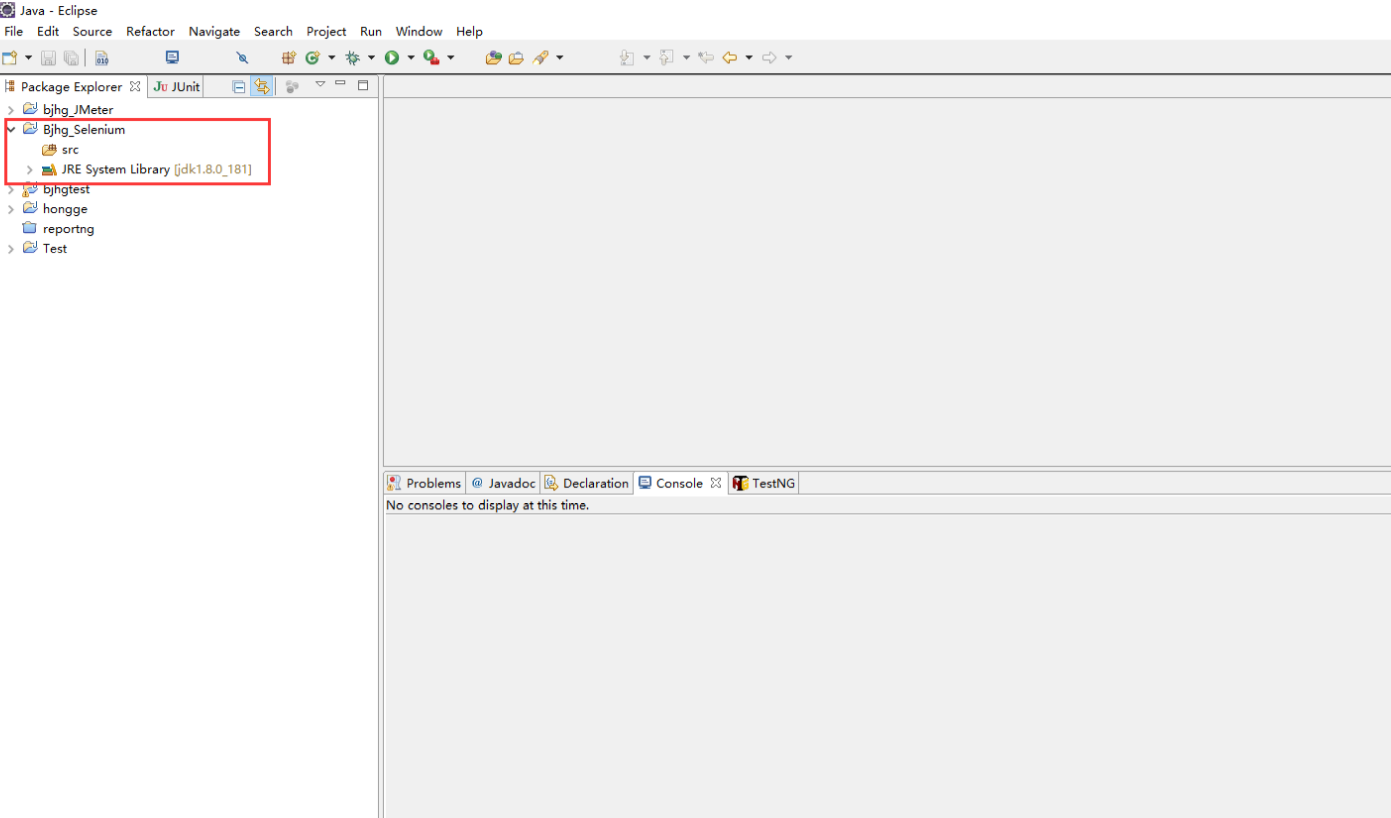Open the Navigate menu
Viewport: 1391px width, 818px height.
tap(214, 31)
